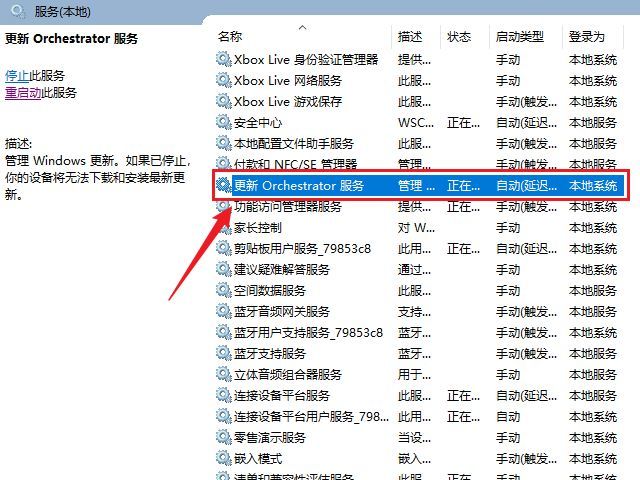
Task: Click 停止 link to stop the service
Action: coord(17,76)
